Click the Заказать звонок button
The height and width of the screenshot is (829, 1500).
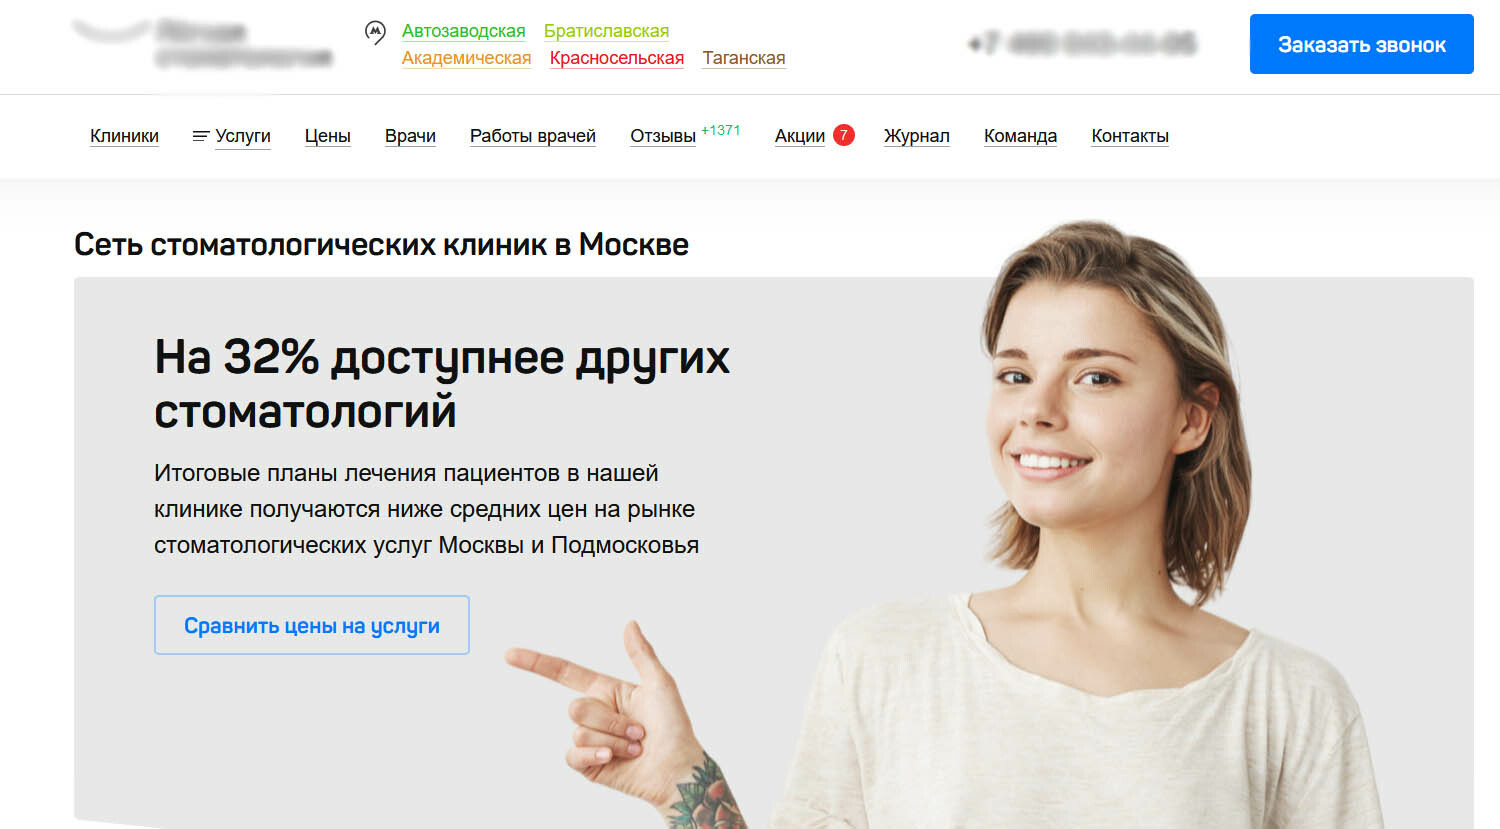click(x=1362, y=44)
